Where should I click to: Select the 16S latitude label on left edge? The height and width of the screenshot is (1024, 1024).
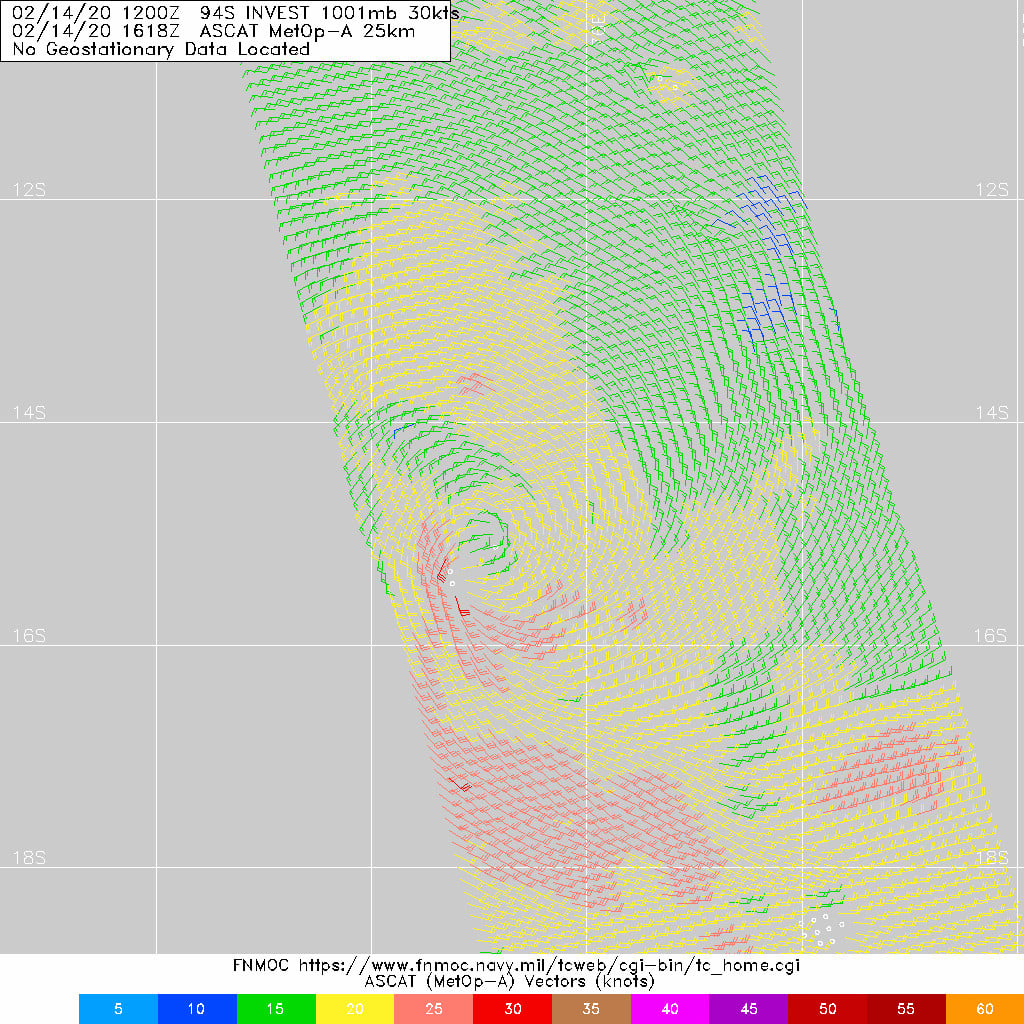(29, 635)
